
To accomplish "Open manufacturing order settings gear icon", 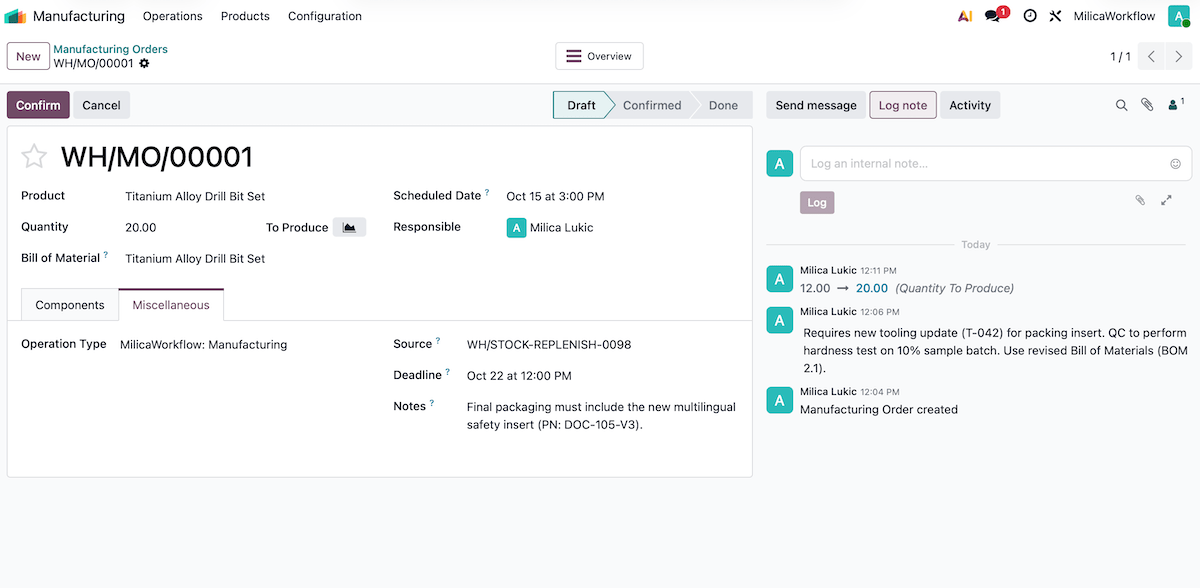I will point(143,62).
